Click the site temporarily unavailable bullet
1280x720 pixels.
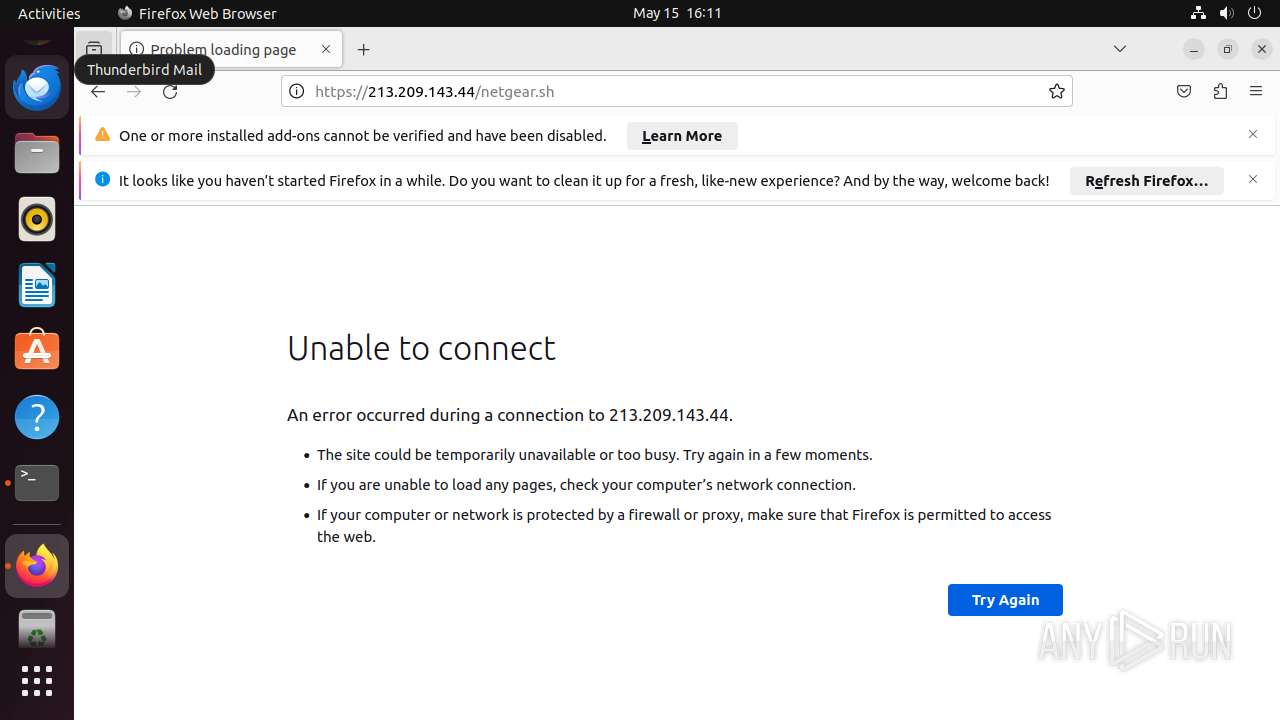tap(595, 455)
